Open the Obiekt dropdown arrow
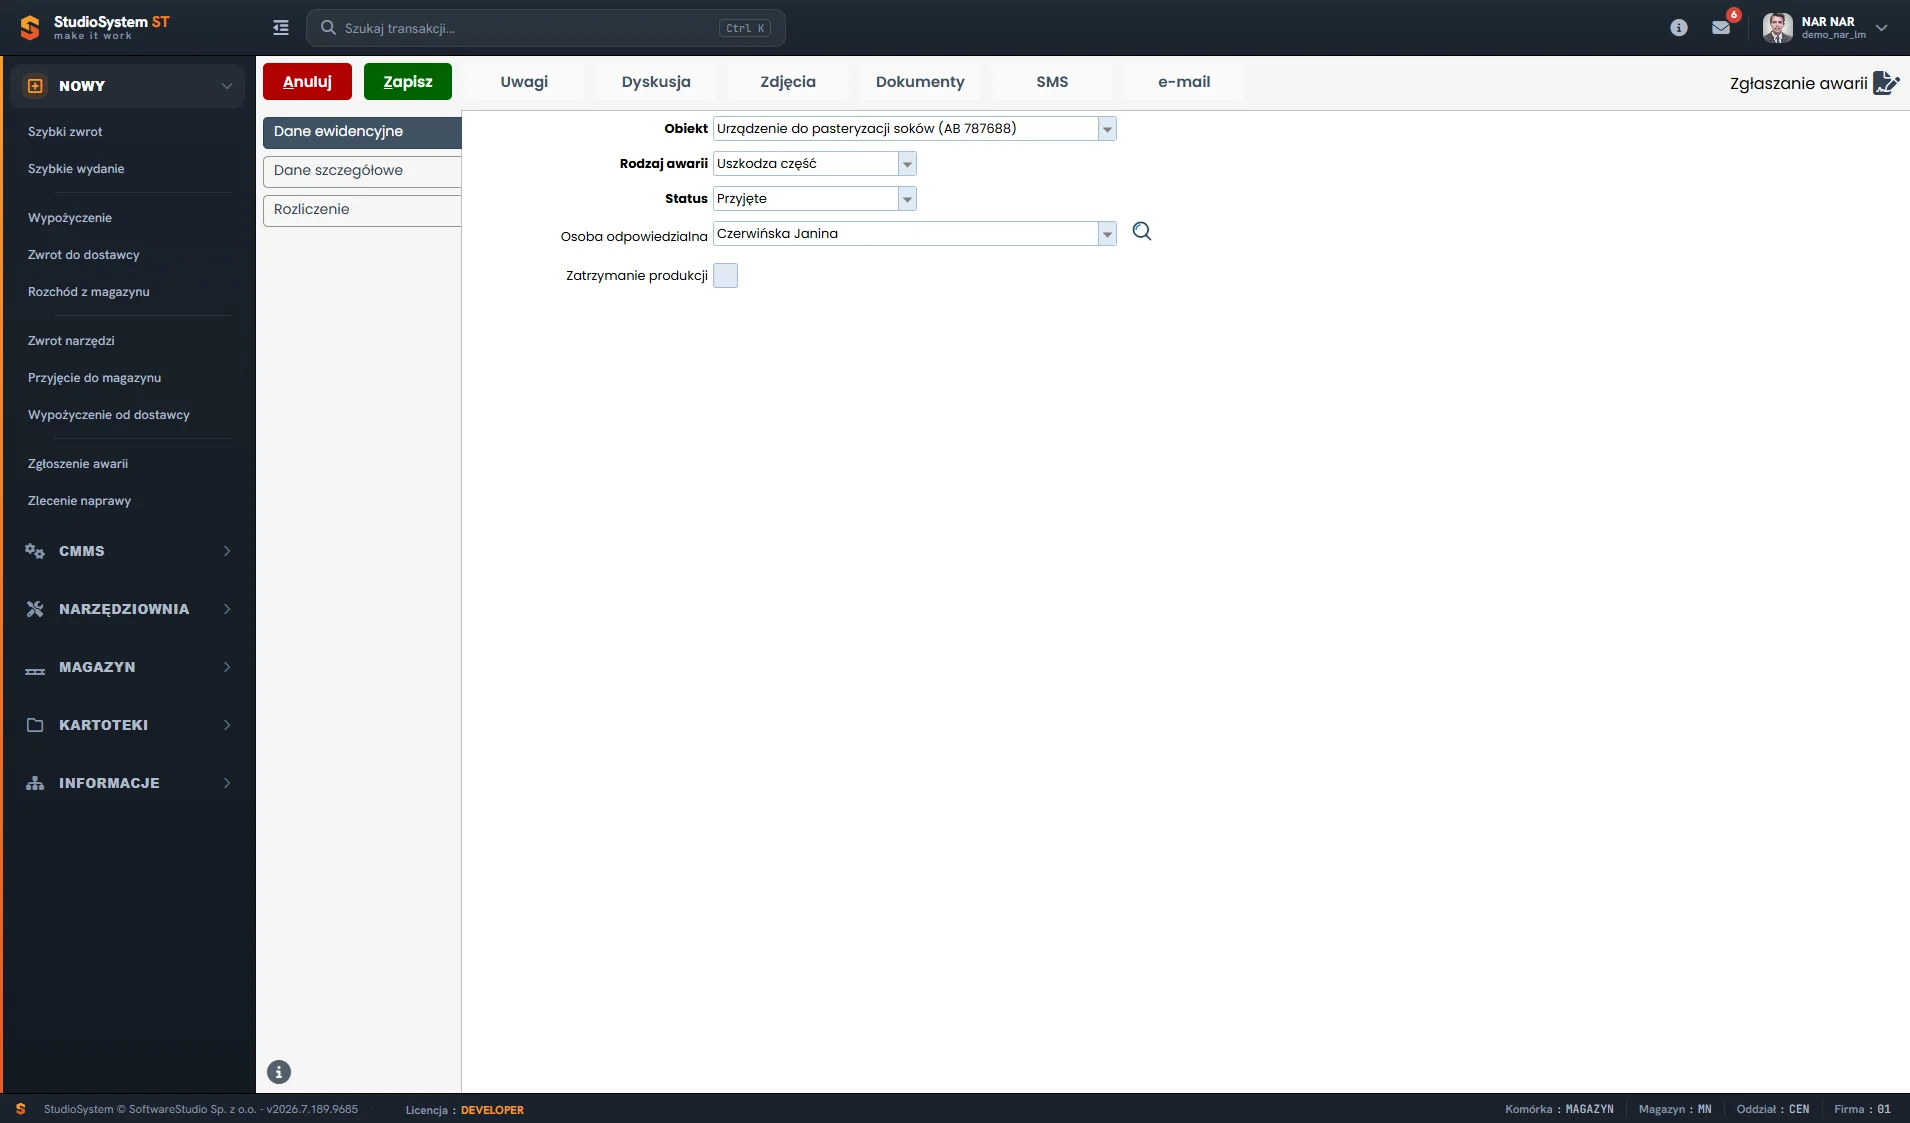 click(x=1107, y=129)
